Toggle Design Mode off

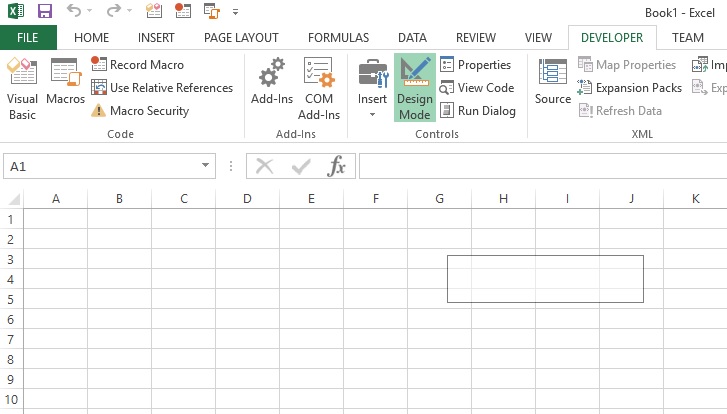[x=414, y=87]
